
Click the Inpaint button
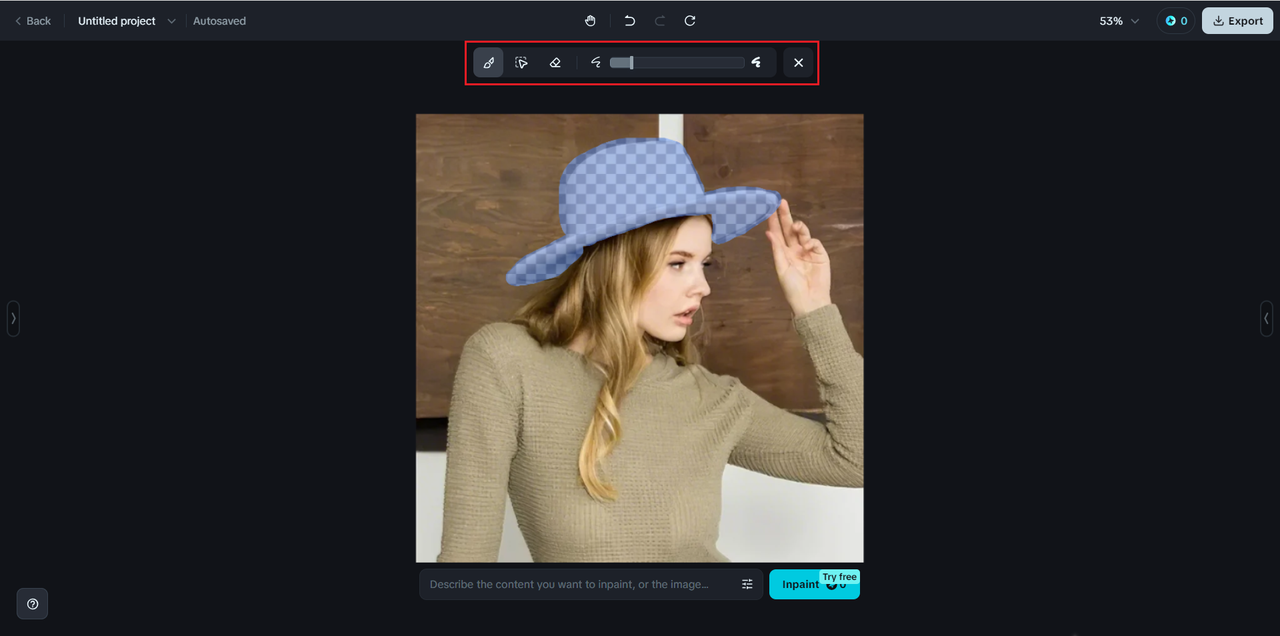point(814,585)
